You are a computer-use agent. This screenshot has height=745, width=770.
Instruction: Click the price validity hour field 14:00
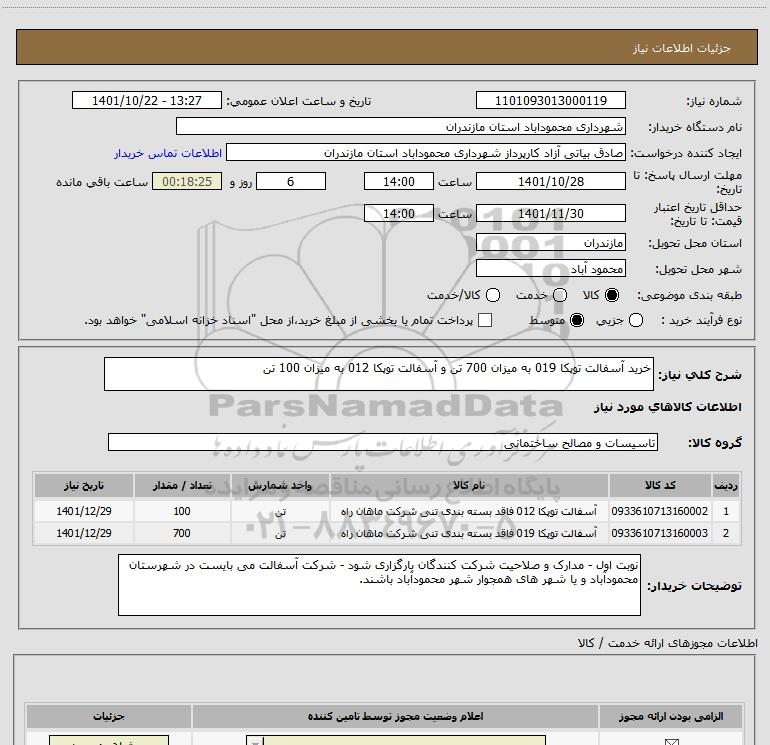click(399, 214)
